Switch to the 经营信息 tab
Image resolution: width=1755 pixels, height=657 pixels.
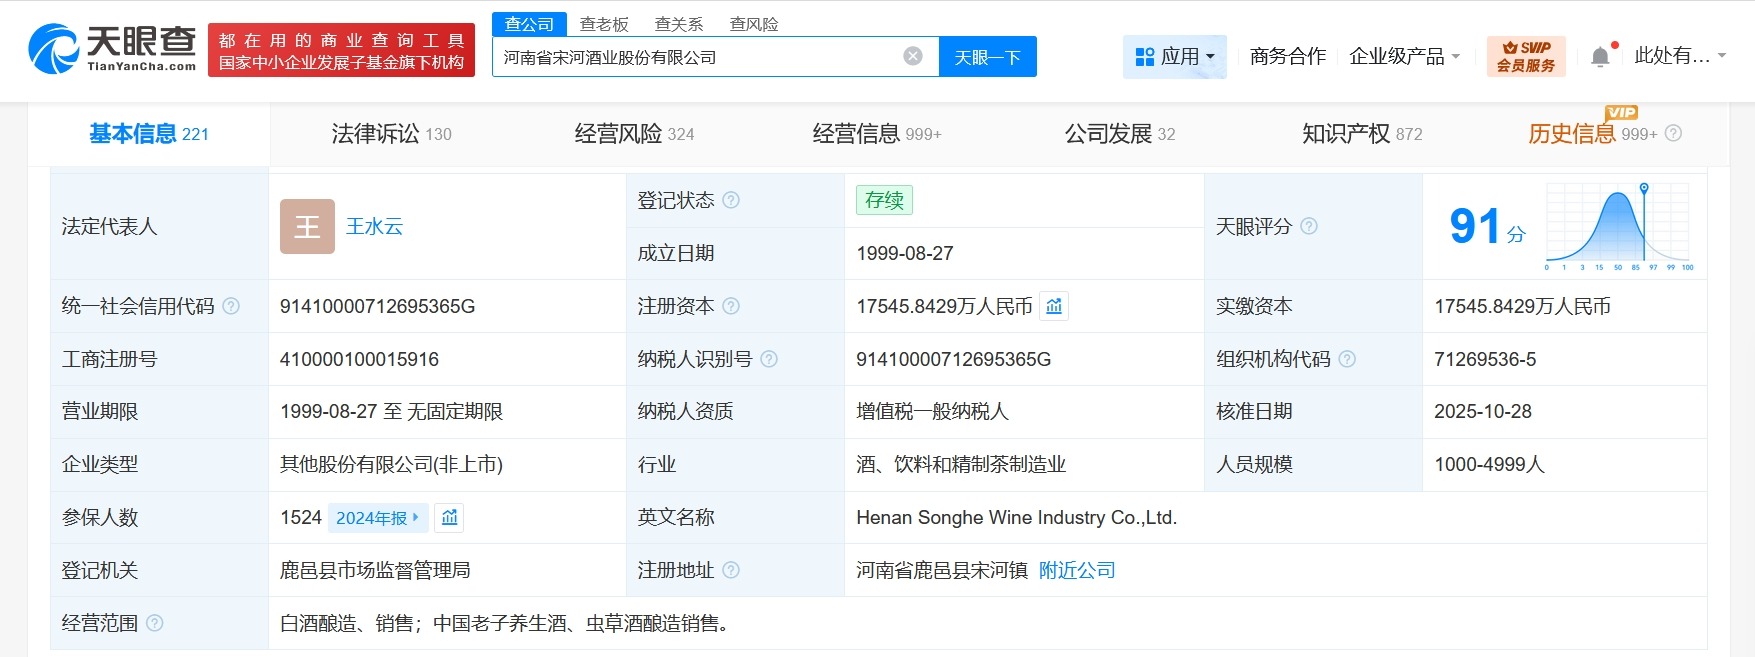click(x=877, y=134)
